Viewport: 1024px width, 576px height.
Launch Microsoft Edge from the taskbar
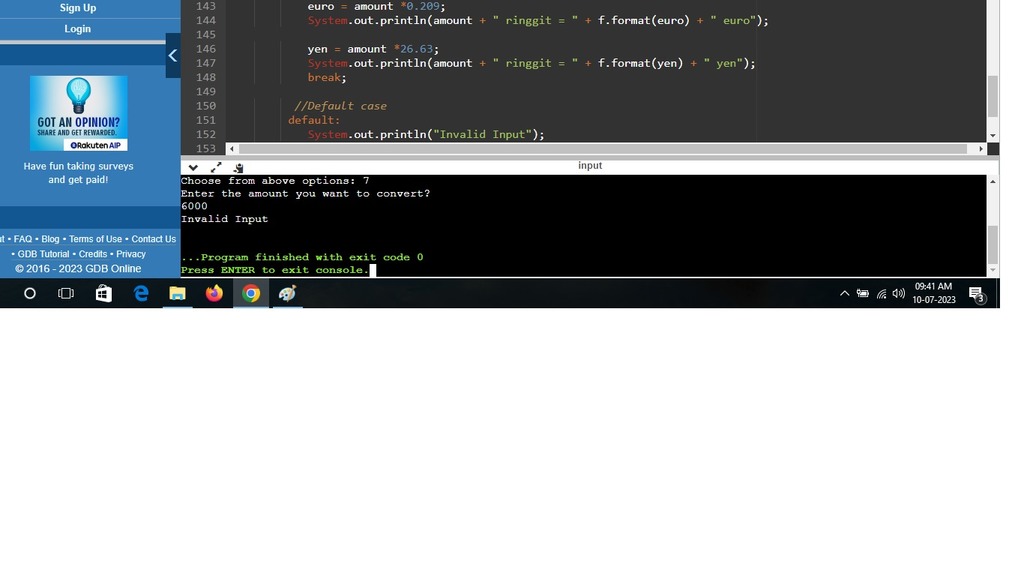point(140,294)
